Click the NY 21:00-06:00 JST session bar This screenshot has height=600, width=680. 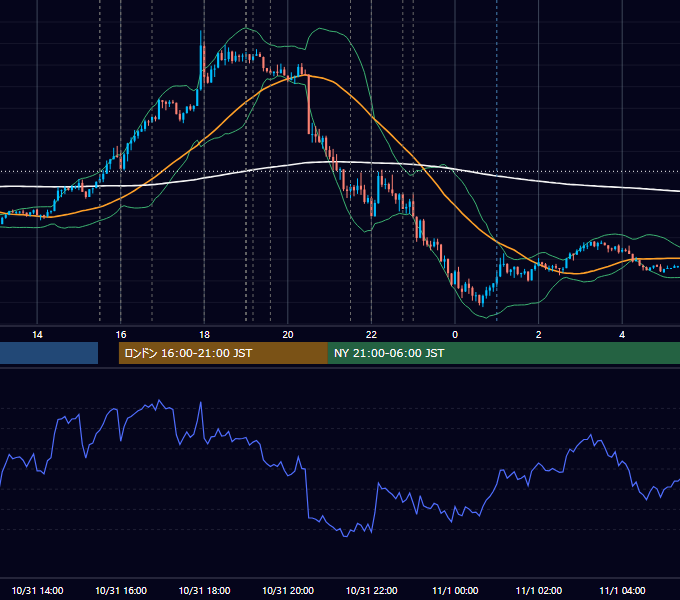pyautogui.click(x=503, y=353)
